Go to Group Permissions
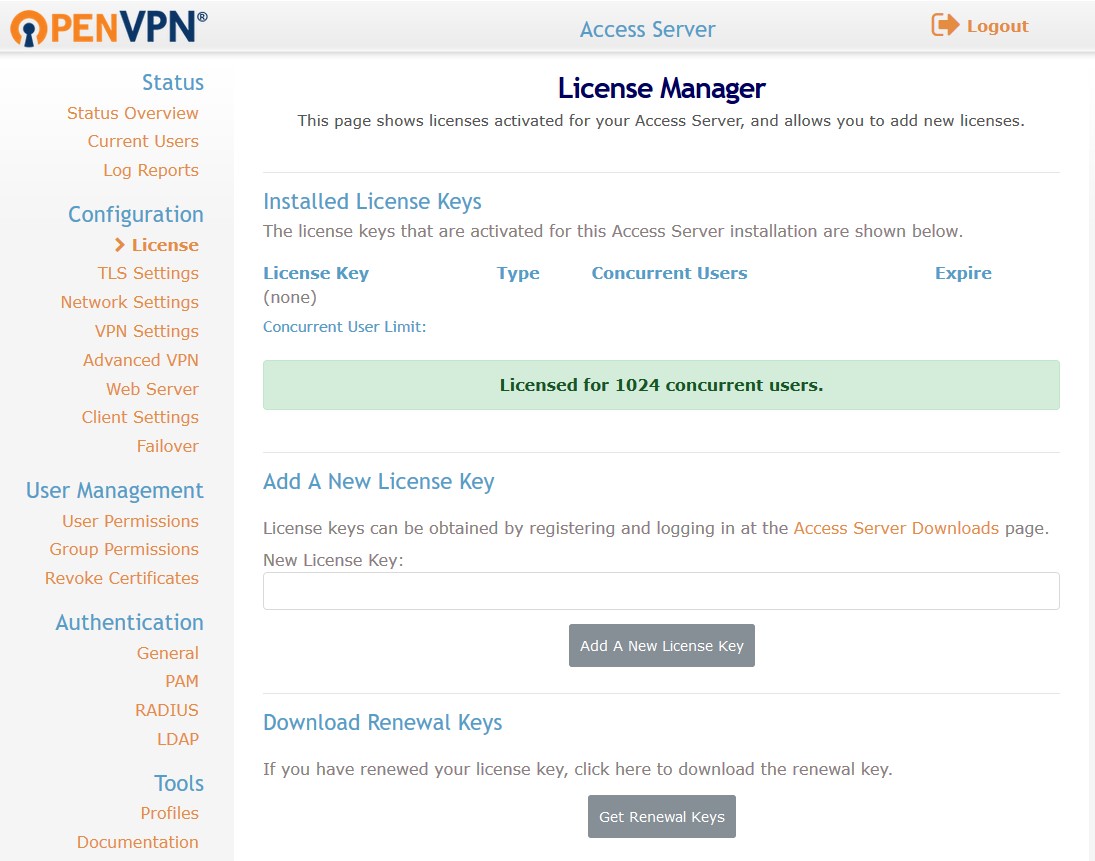Image resolution: width=1095 pixels, height=861 pixels. [x=124, y=550]
